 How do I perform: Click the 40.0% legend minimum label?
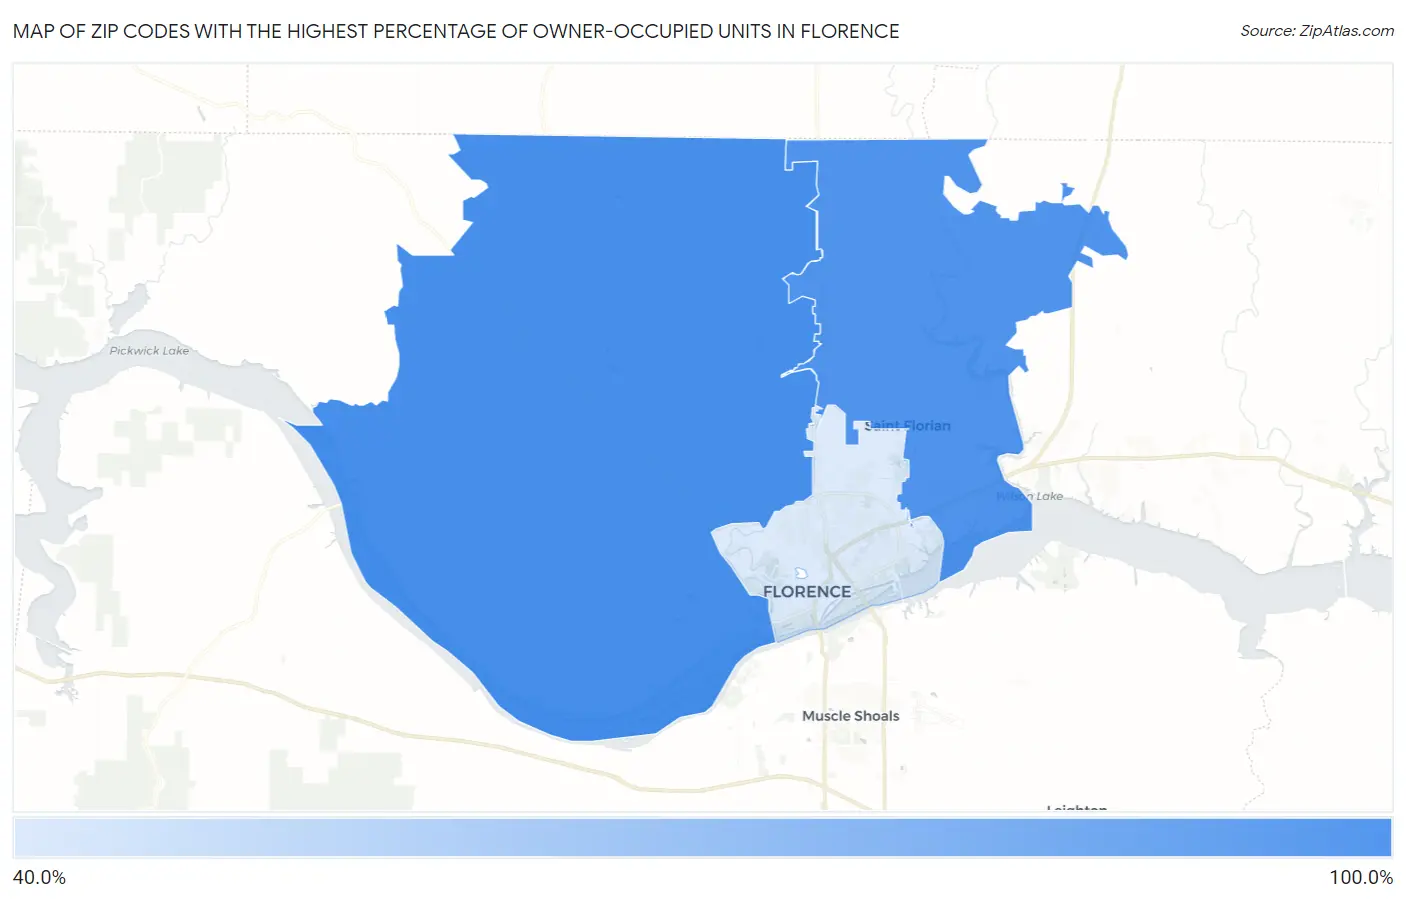point(39,878)
